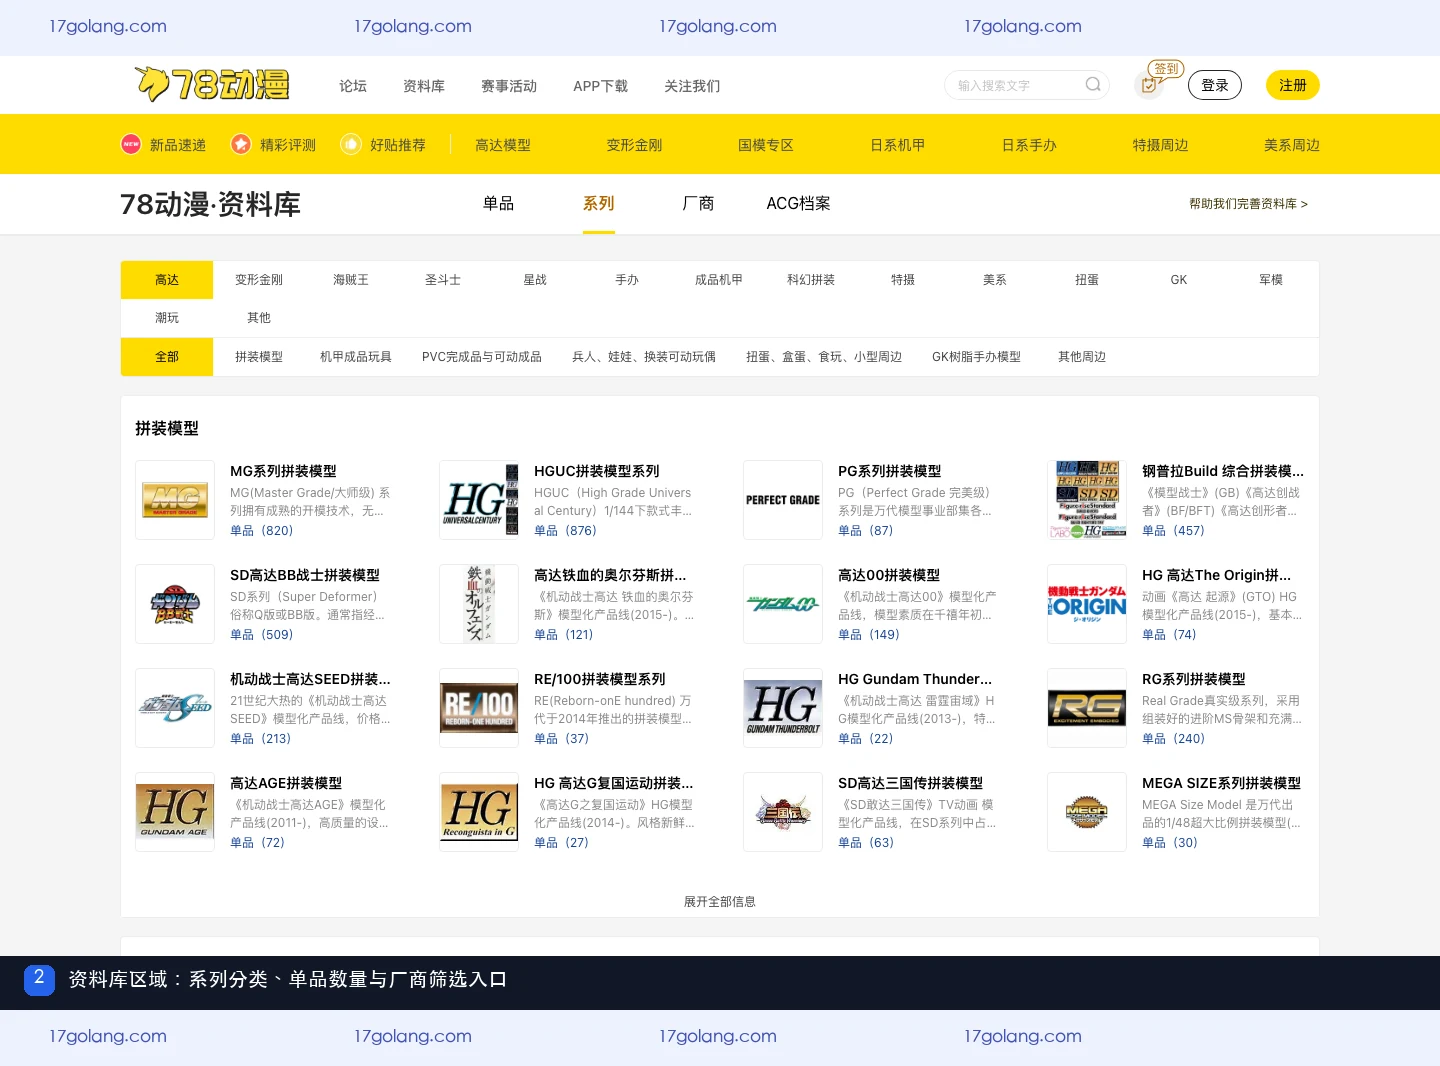Click the 精彩评测 star icon
This screenshot has width=1440, height=1066.
click(241, 144)
